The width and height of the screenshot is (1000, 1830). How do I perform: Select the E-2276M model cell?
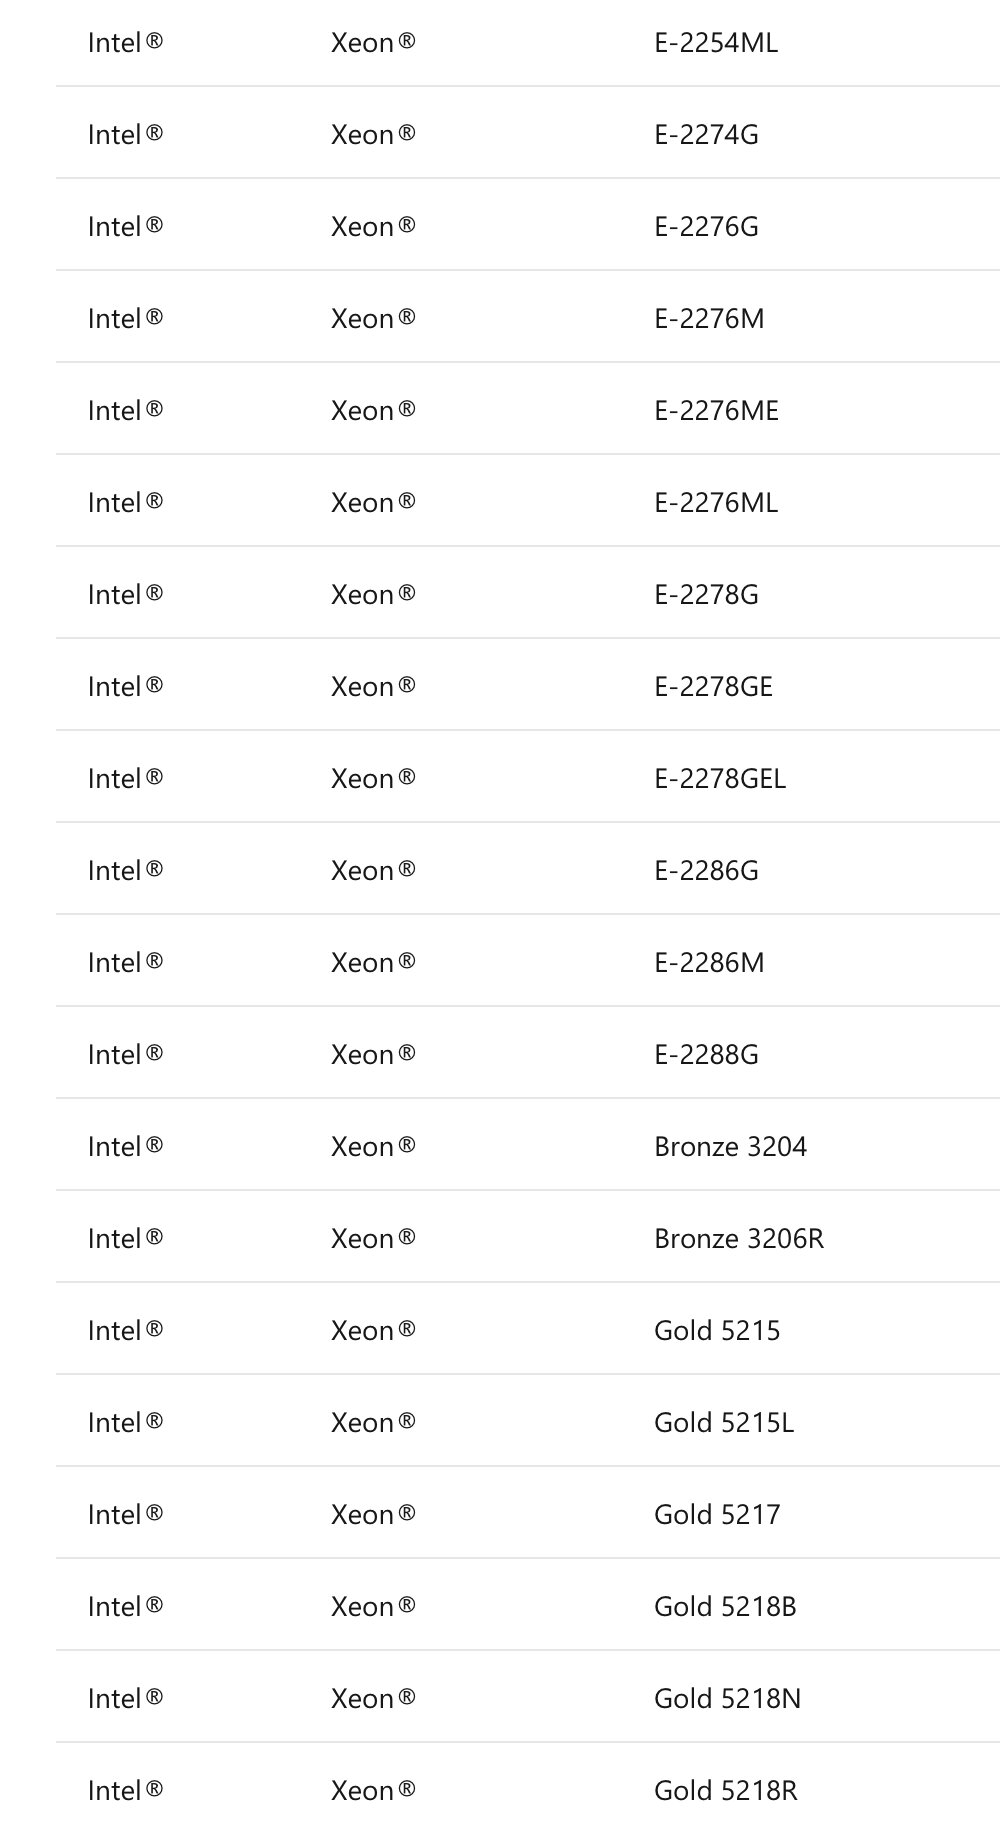click(x=709, y=319)
